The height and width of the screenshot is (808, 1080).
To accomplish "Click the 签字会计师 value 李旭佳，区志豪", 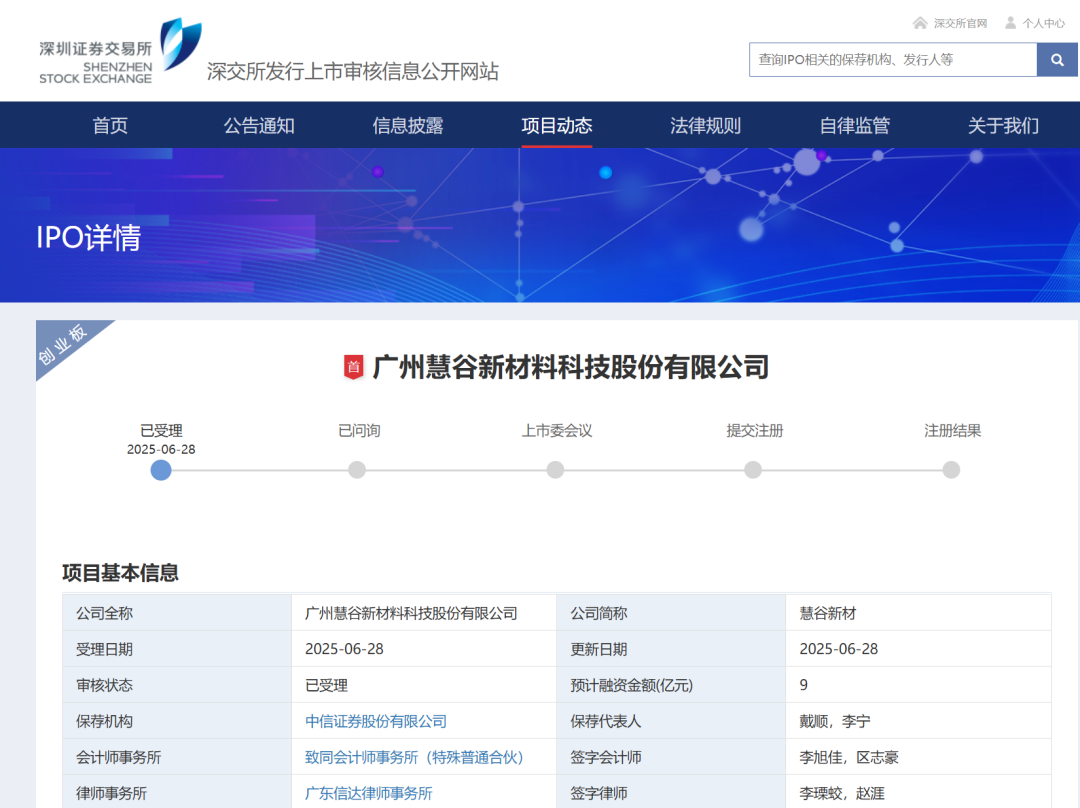I will [x=849, y=757].
